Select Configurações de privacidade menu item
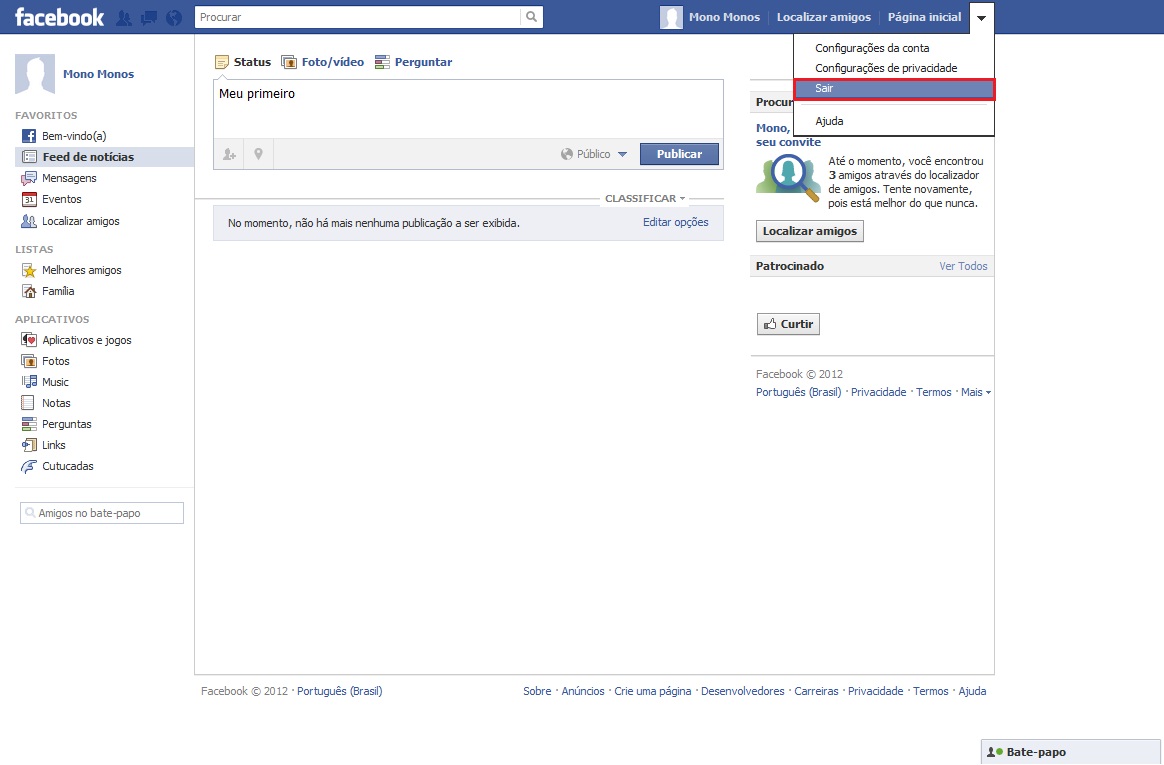This screenshot has width=1164, height=765. click(x=893, y=68)
